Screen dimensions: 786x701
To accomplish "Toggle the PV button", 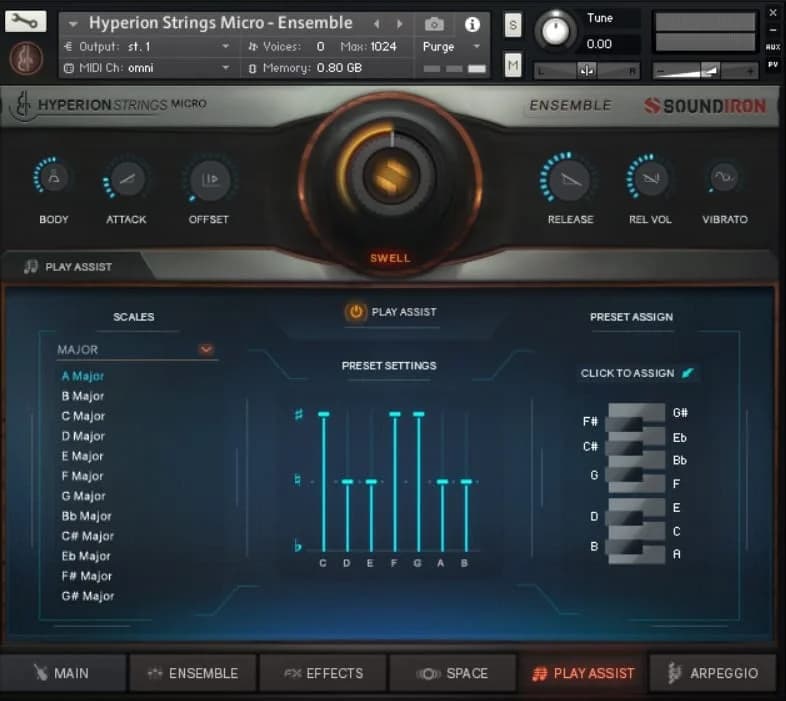I will pyautogui.click(x=772, y=64).
